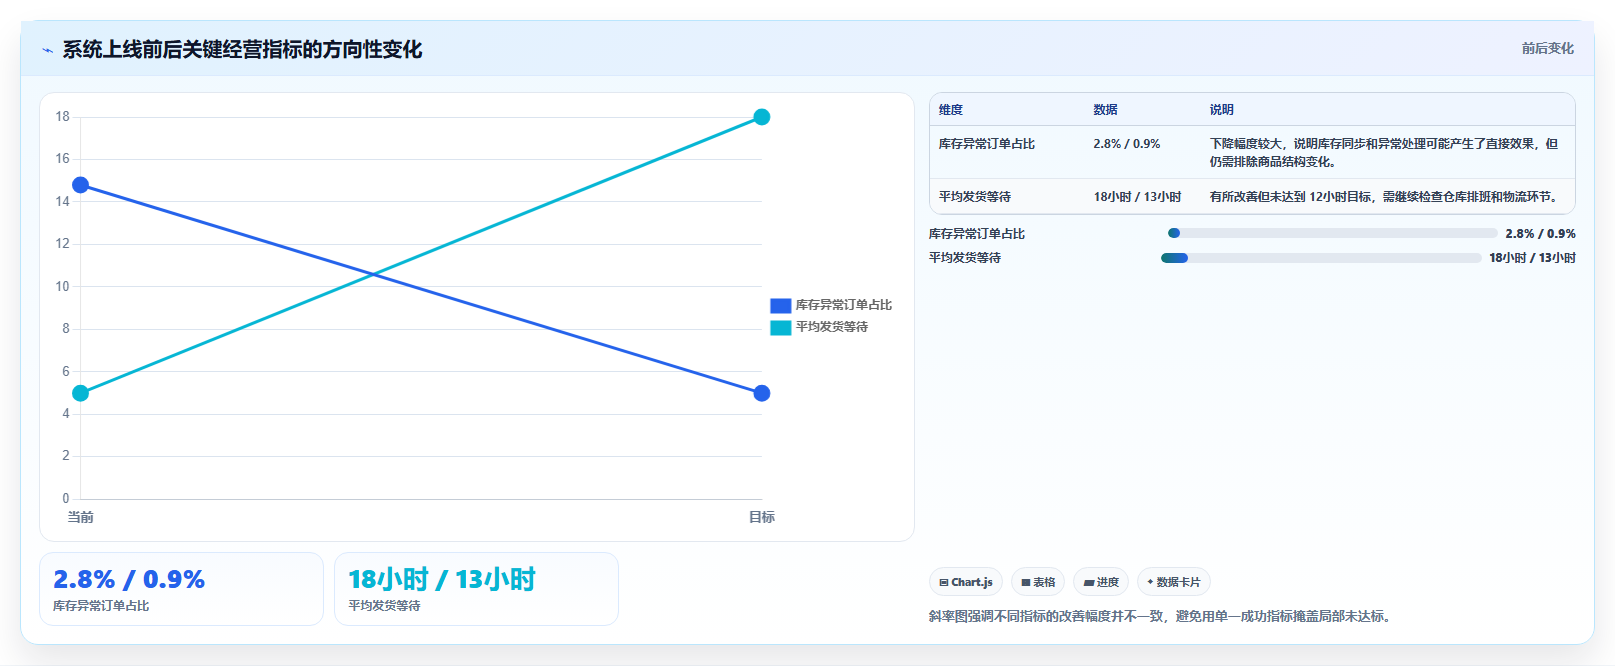The width and height of the screenshot is (1615, 666).
Task: Click the 平均发货等待 progress row label
Action: point(965,258)
